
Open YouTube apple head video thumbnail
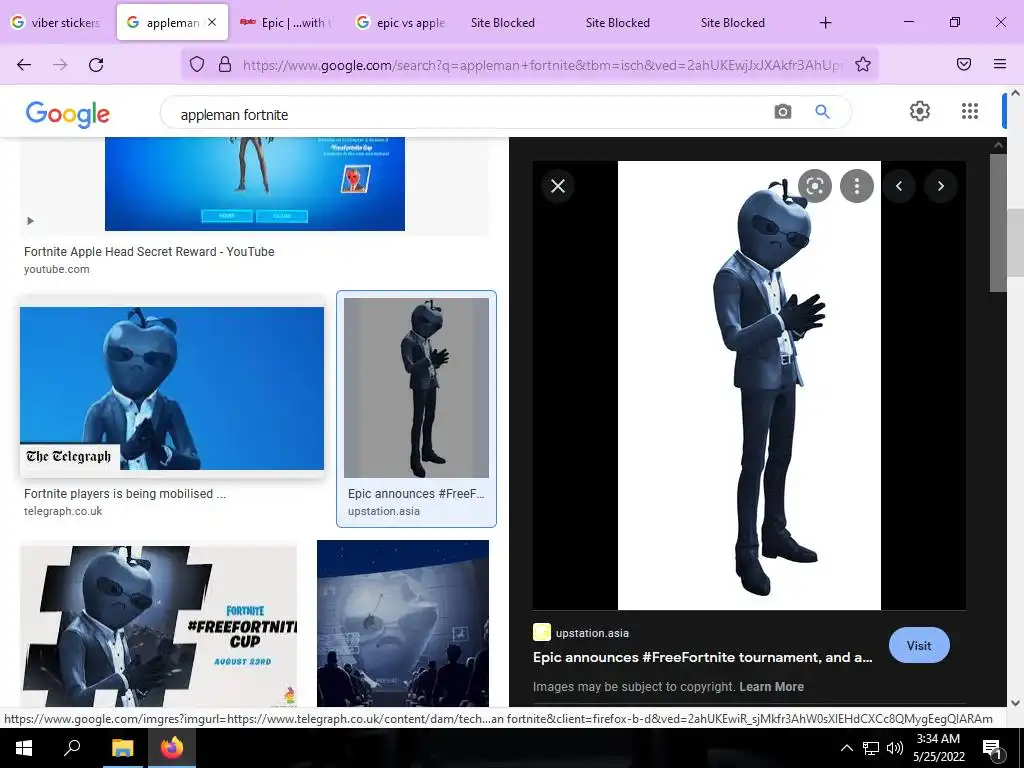pos(255,184)
